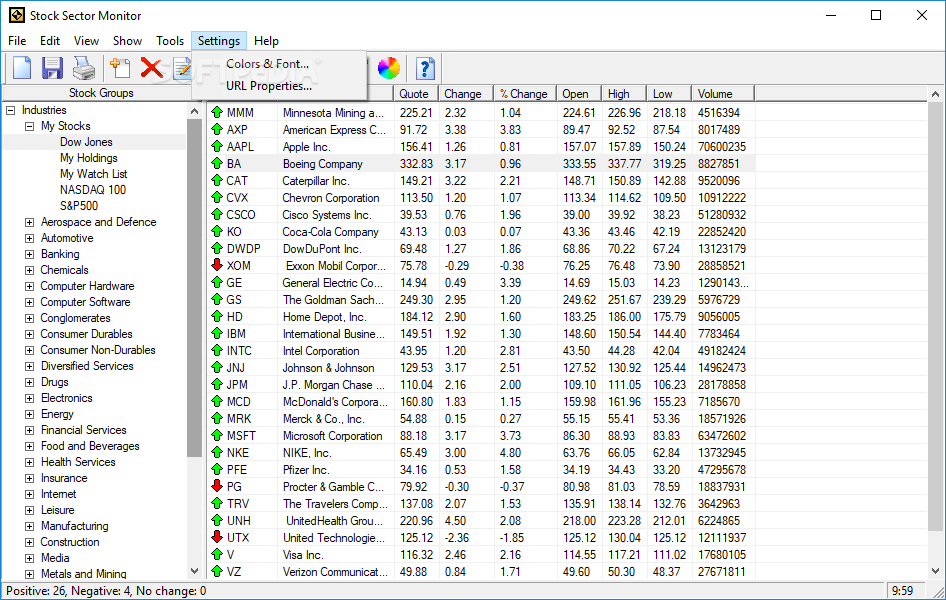Click the Print toolbar icon
The width and height of the screenshot is (946, 600).
click(x=84, y=68)
